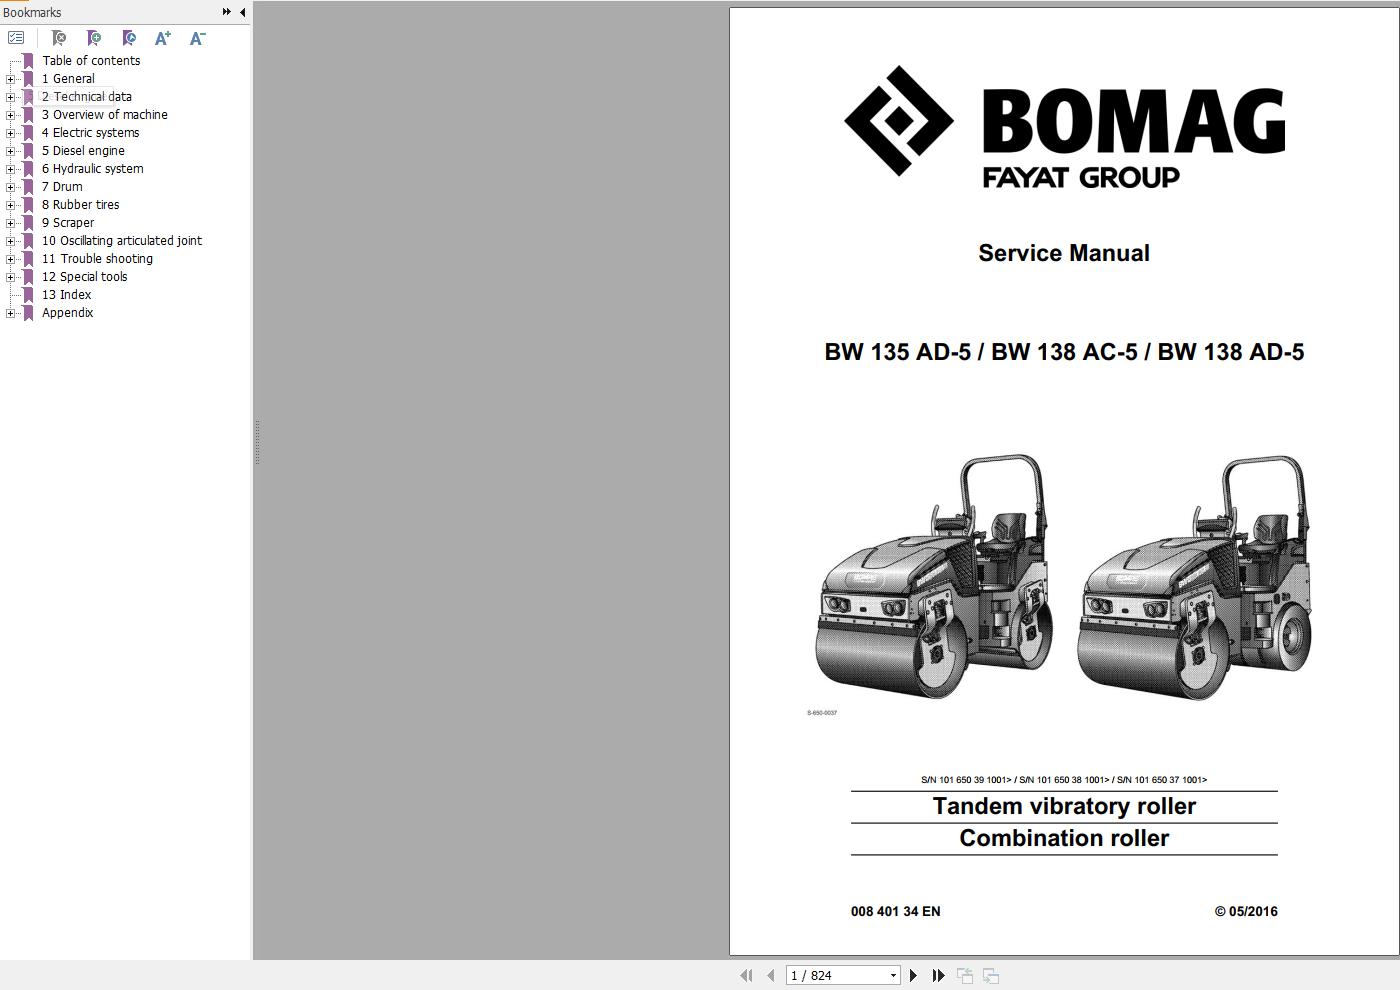Click the next view icon
1400x990 pixels.
point(991,975)
